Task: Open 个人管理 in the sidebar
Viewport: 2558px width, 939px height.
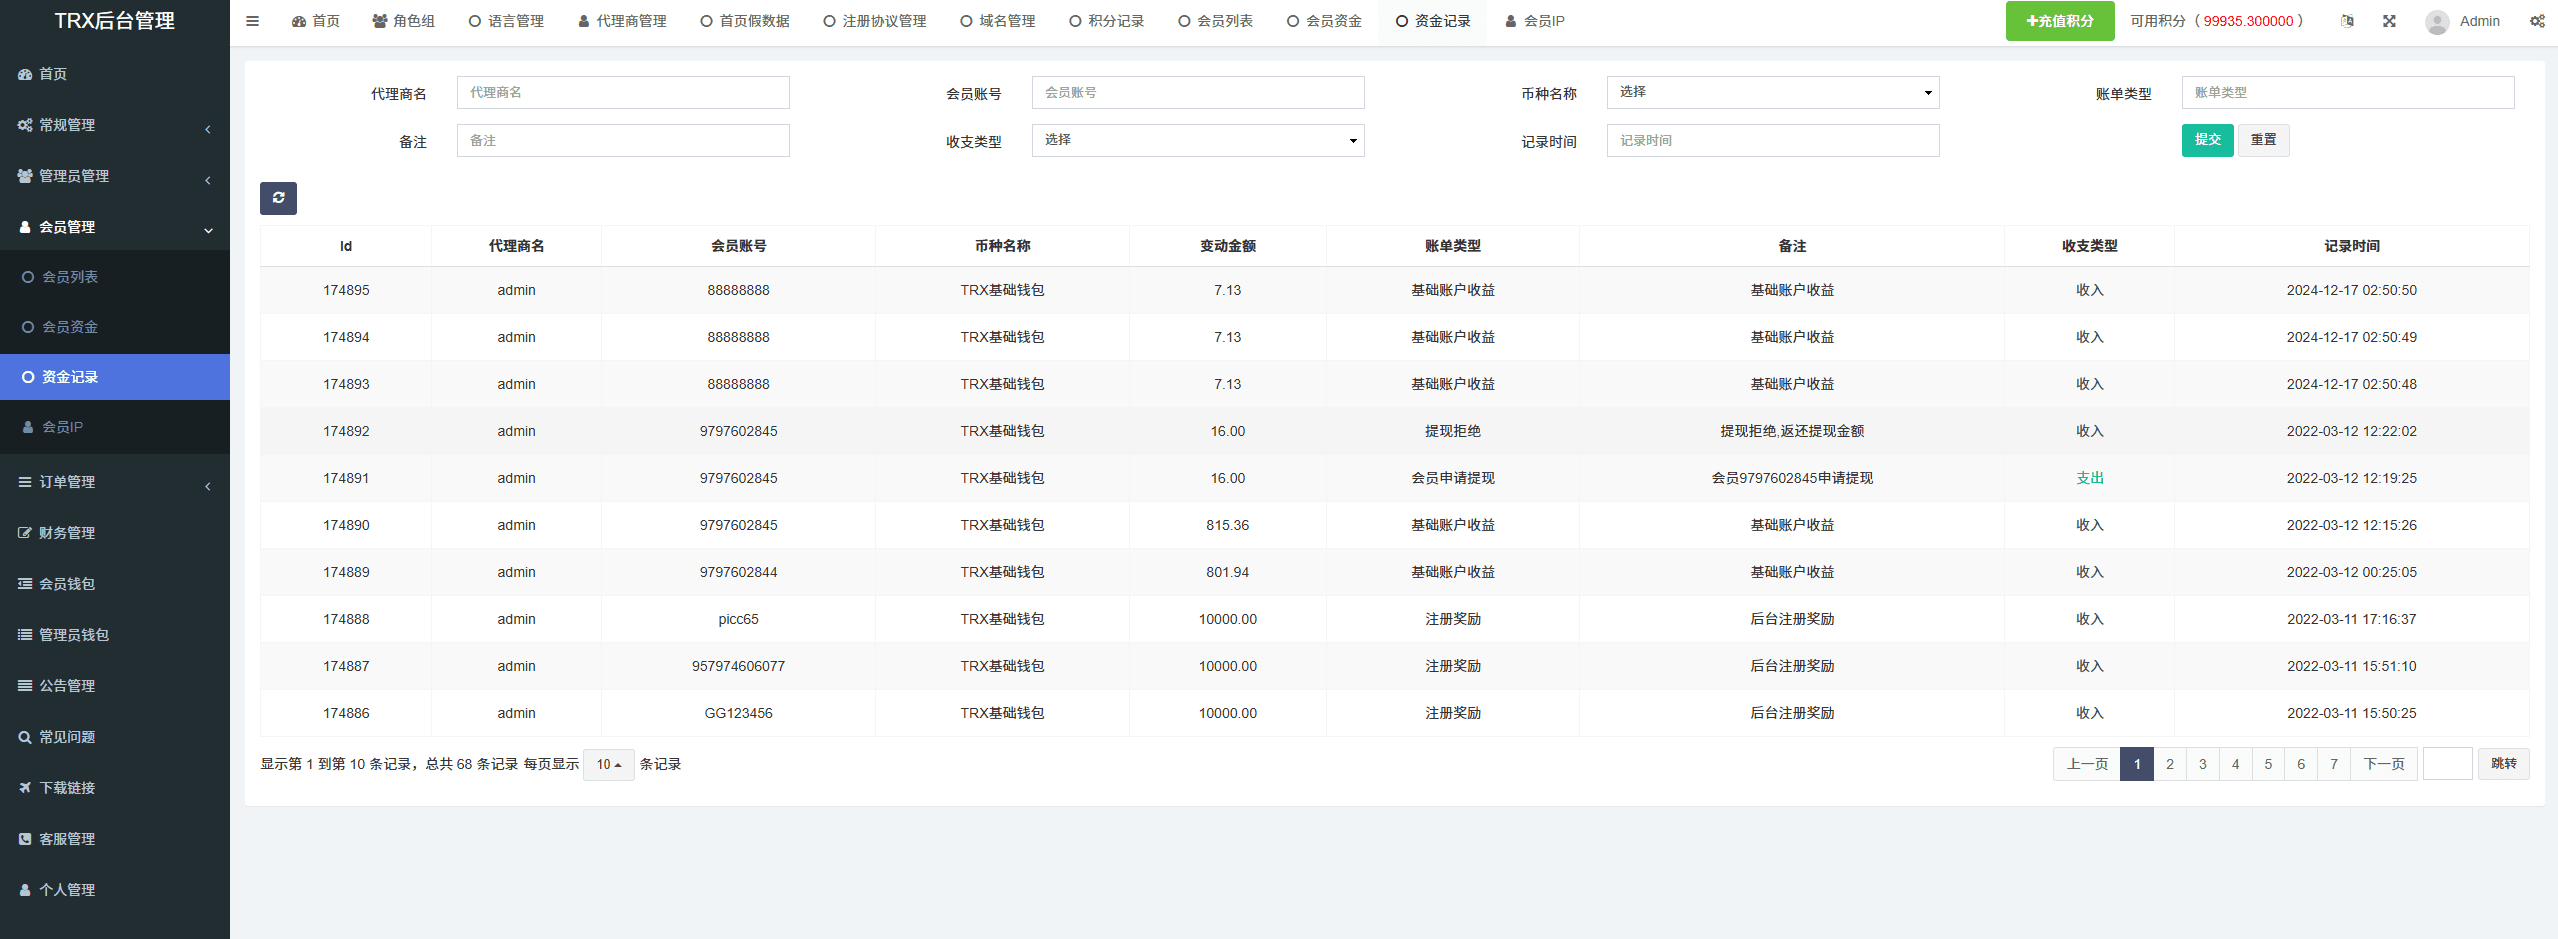Action: click(115, 890)
